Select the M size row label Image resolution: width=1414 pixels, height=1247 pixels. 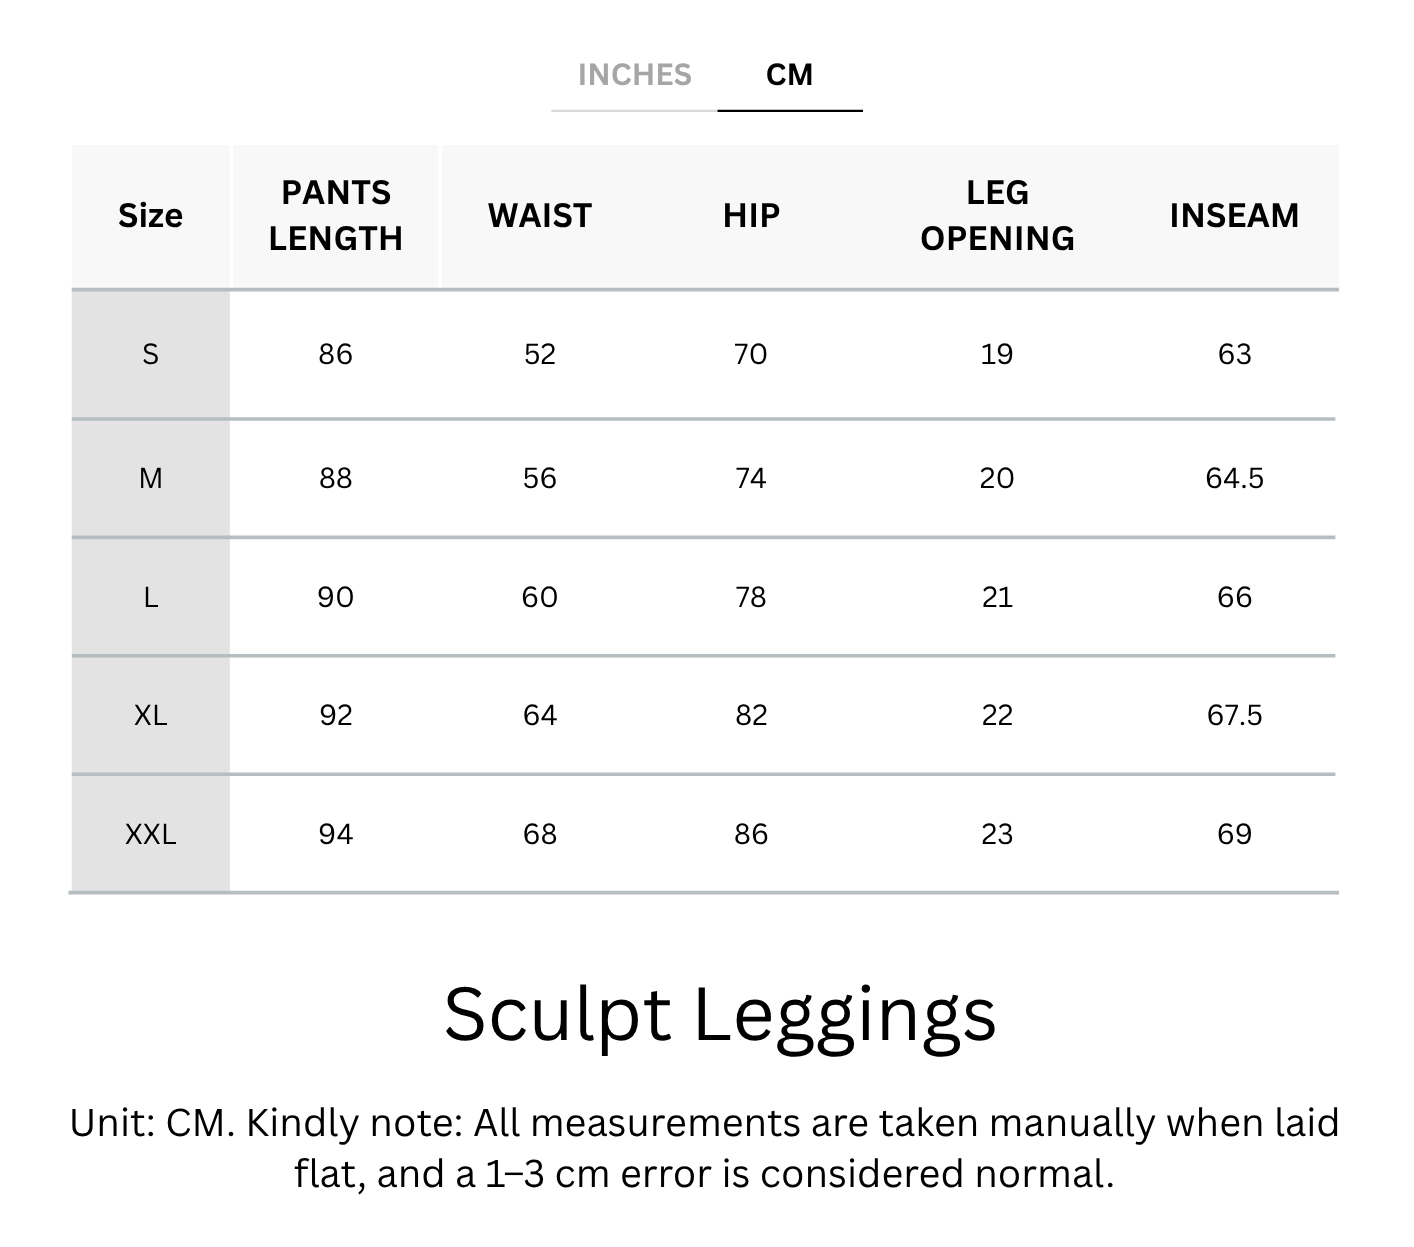[151, 478]
